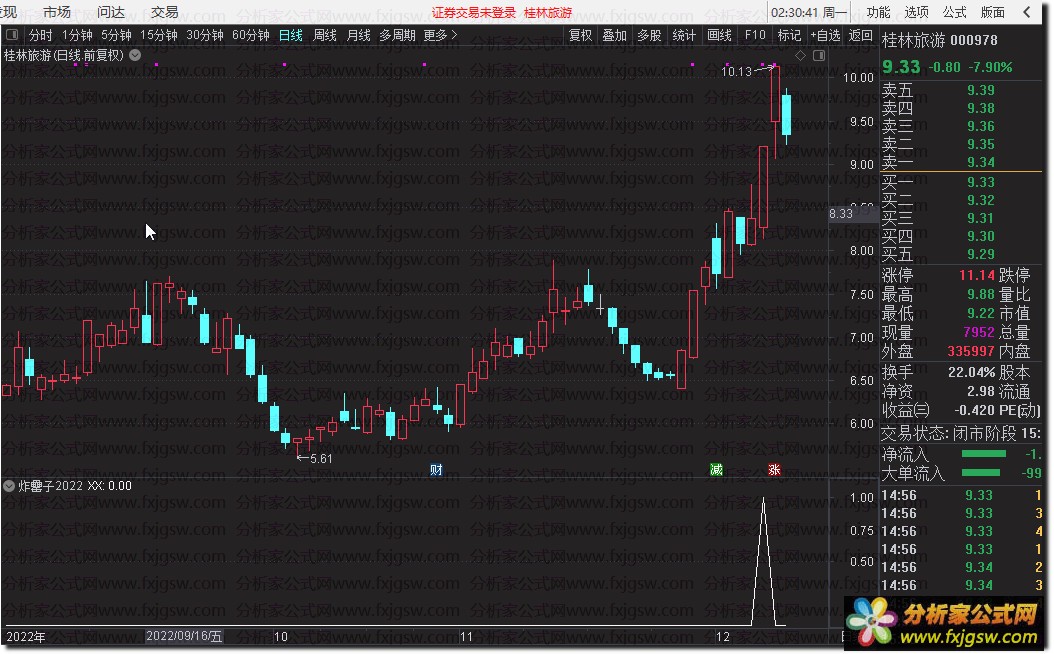The height and width of the screenshot is (654, 1054).
Task: Open the 功能 menu
Action: coord(878,12)
